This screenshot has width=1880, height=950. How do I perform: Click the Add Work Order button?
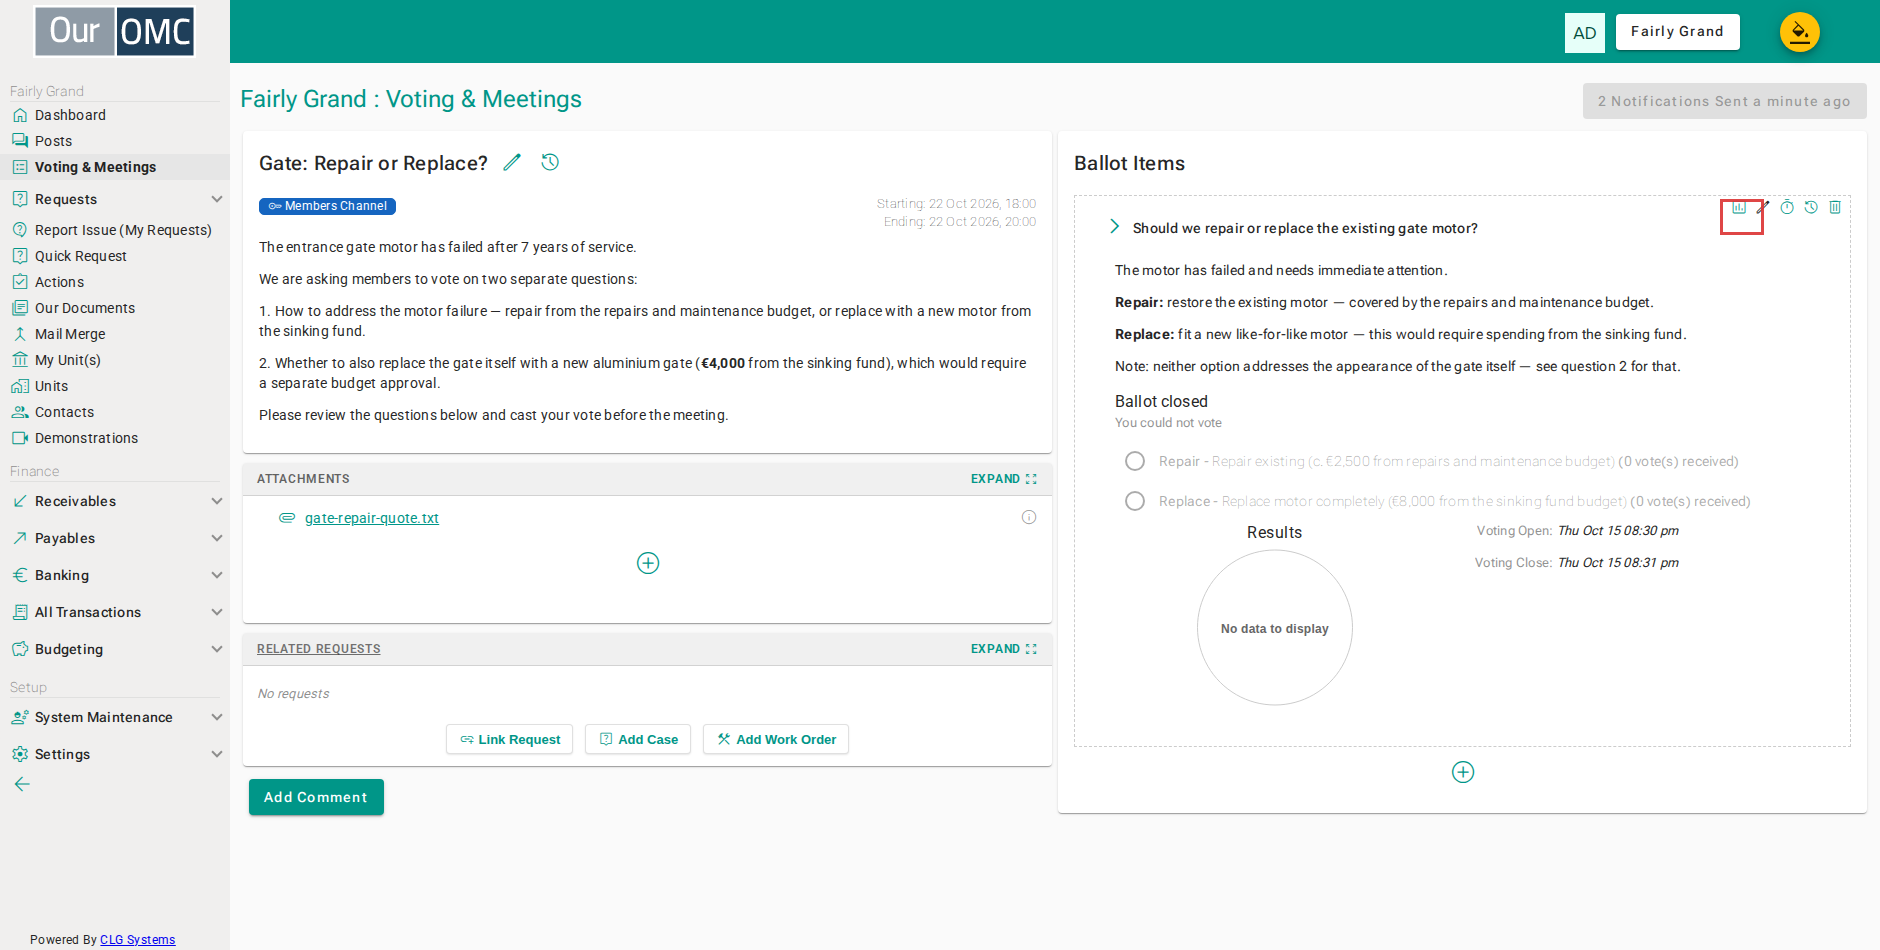776,739
